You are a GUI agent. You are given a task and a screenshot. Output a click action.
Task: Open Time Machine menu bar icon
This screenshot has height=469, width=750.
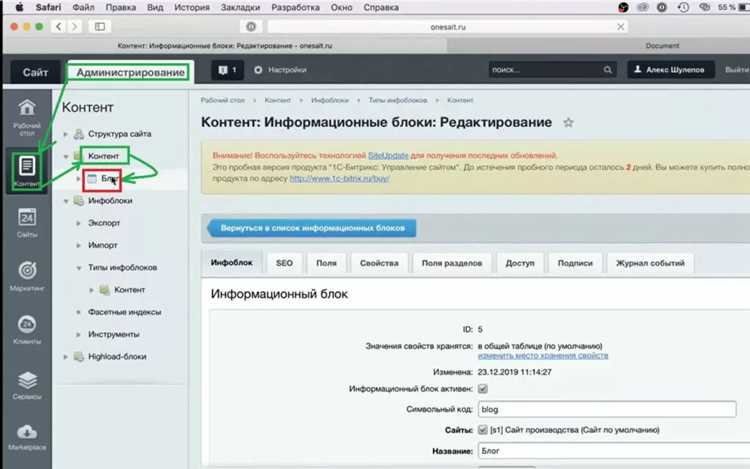point(683,7)
